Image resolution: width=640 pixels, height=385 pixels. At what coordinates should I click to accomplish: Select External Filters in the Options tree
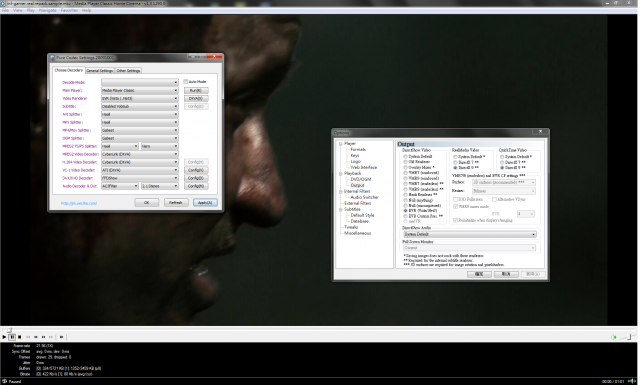358,203
